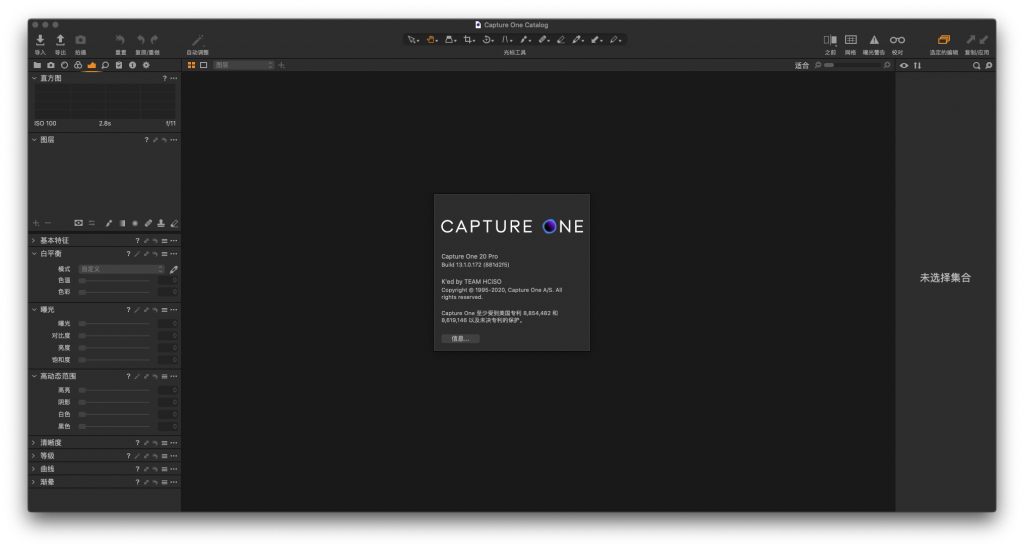The image size is (1024, 549).
Task: Switch viewer to multi-view grid mode
Action: coord(191,65)
